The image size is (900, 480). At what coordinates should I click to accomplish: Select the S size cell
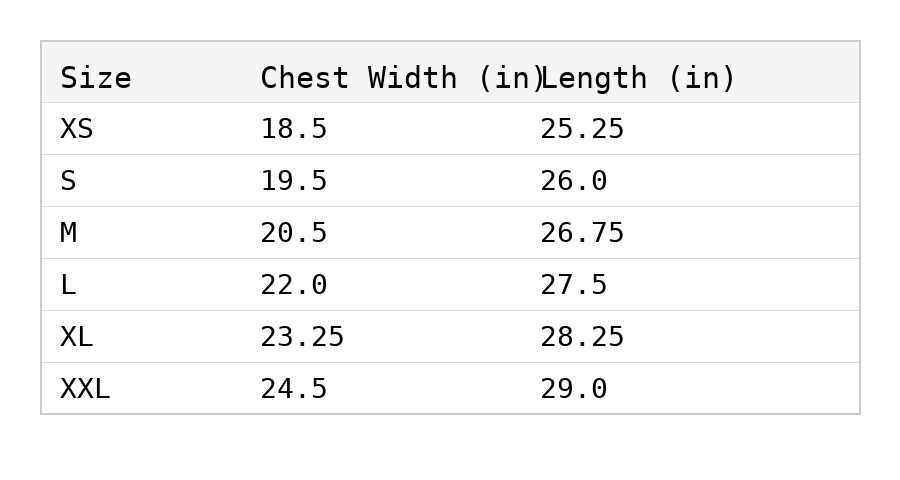click(x=68, y=182)
